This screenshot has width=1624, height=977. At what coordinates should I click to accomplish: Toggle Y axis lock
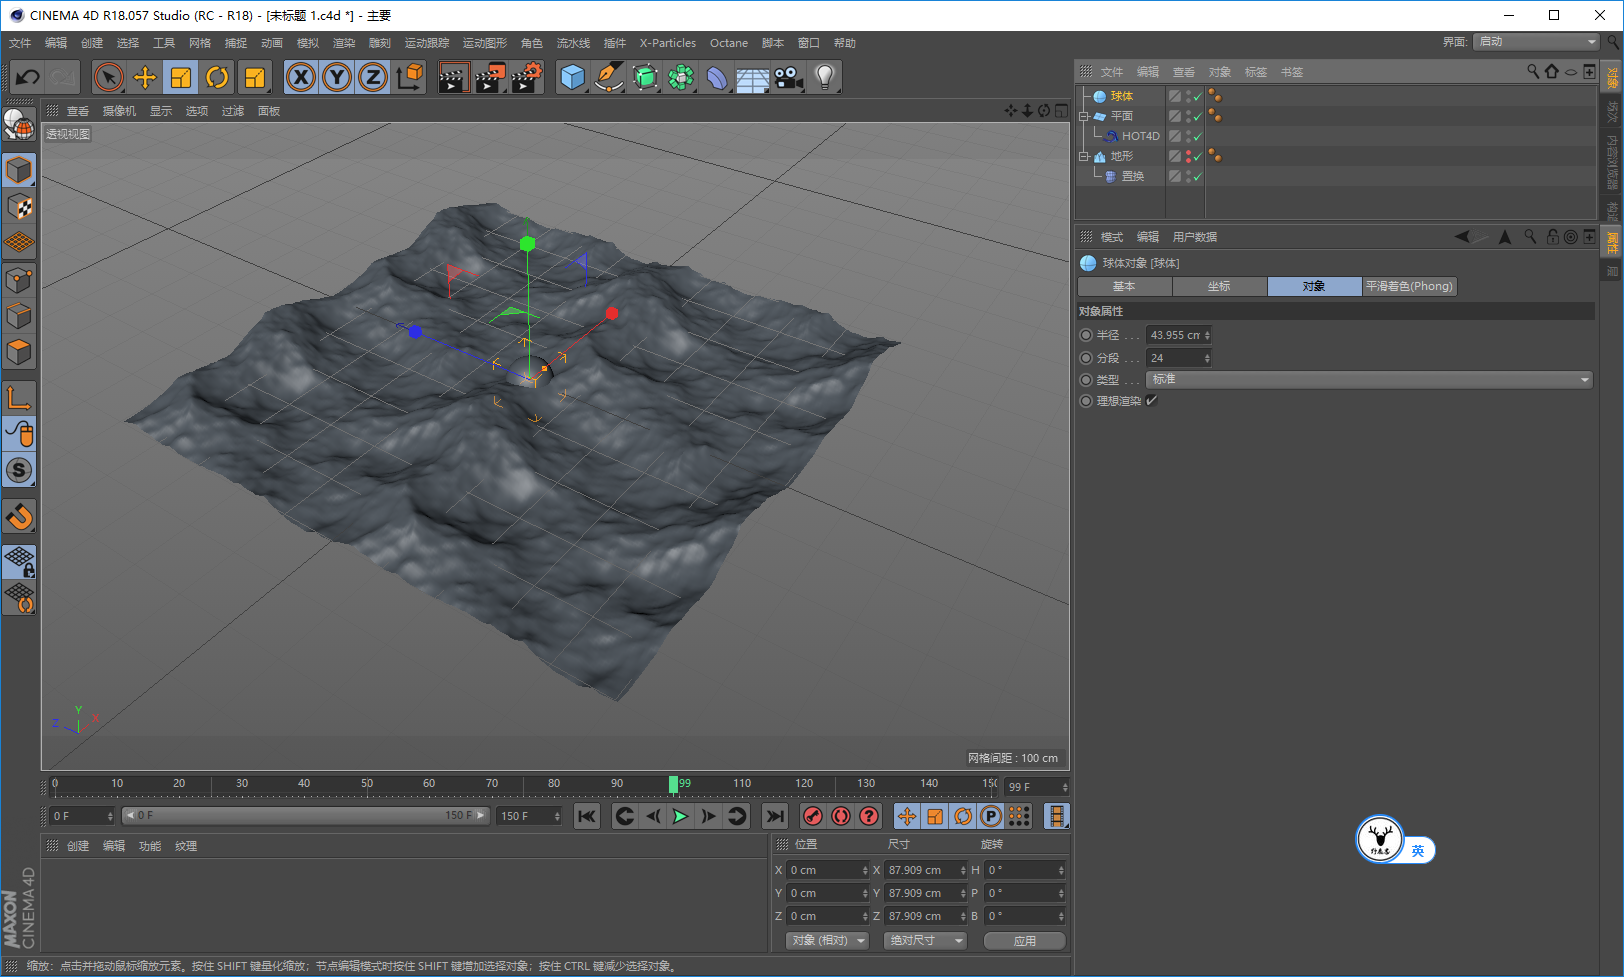[x=337, y=77]
